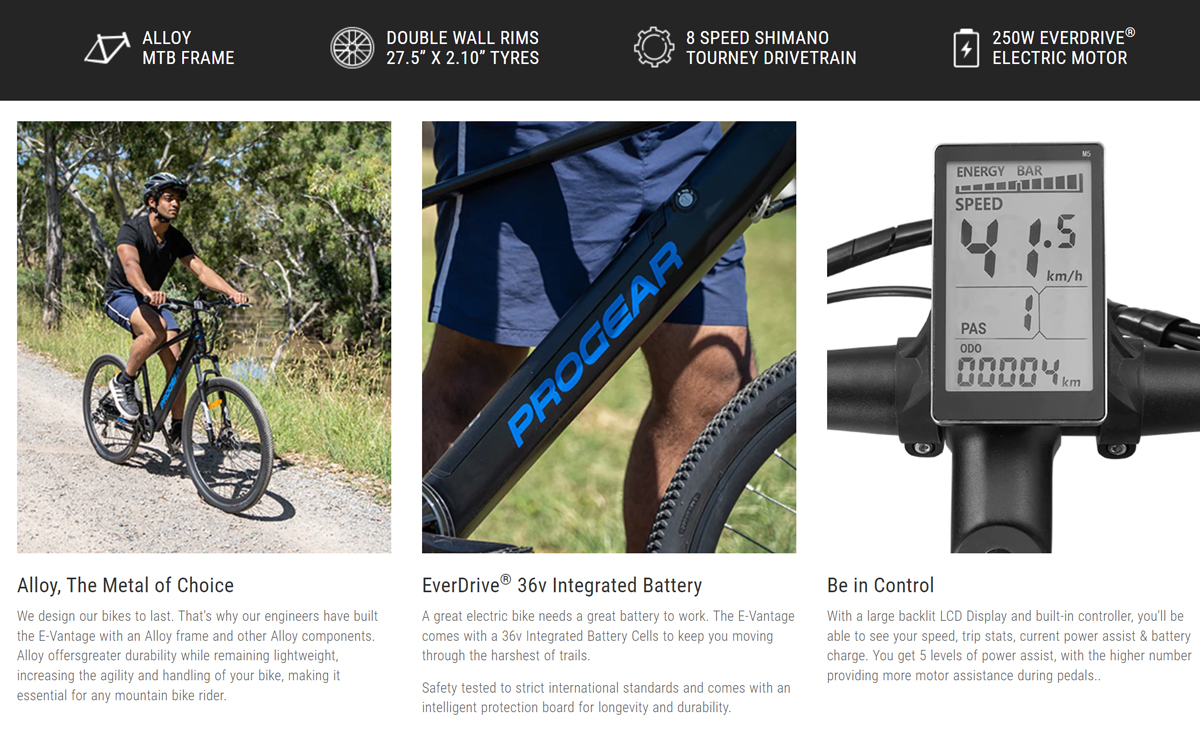Click the energy bar on LCD display
The image size is (1200, 741).
coord(1018,178)
